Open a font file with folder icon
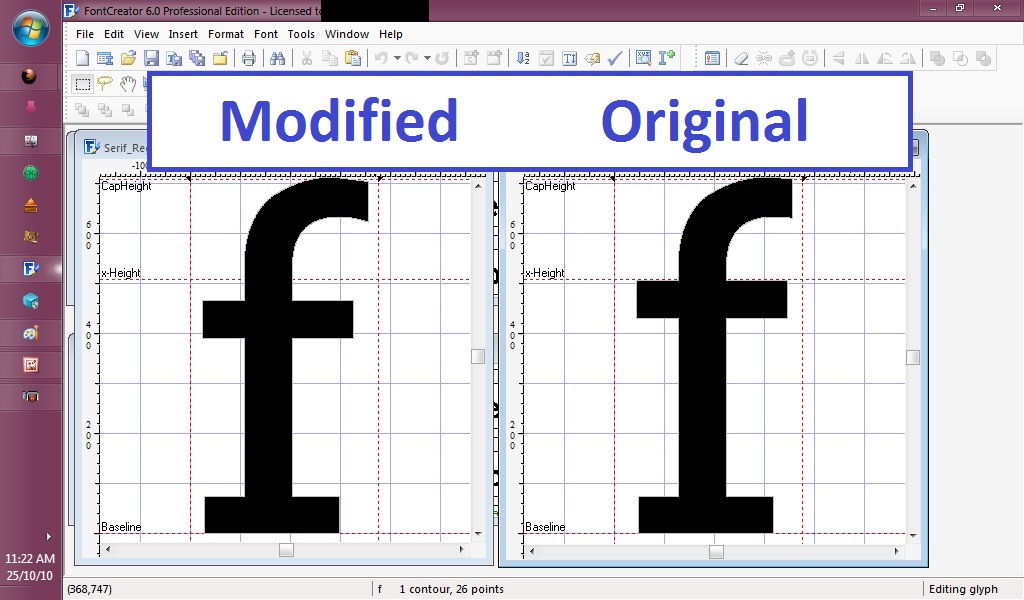This screenshot has height=600, width=1024. [129, 59]
